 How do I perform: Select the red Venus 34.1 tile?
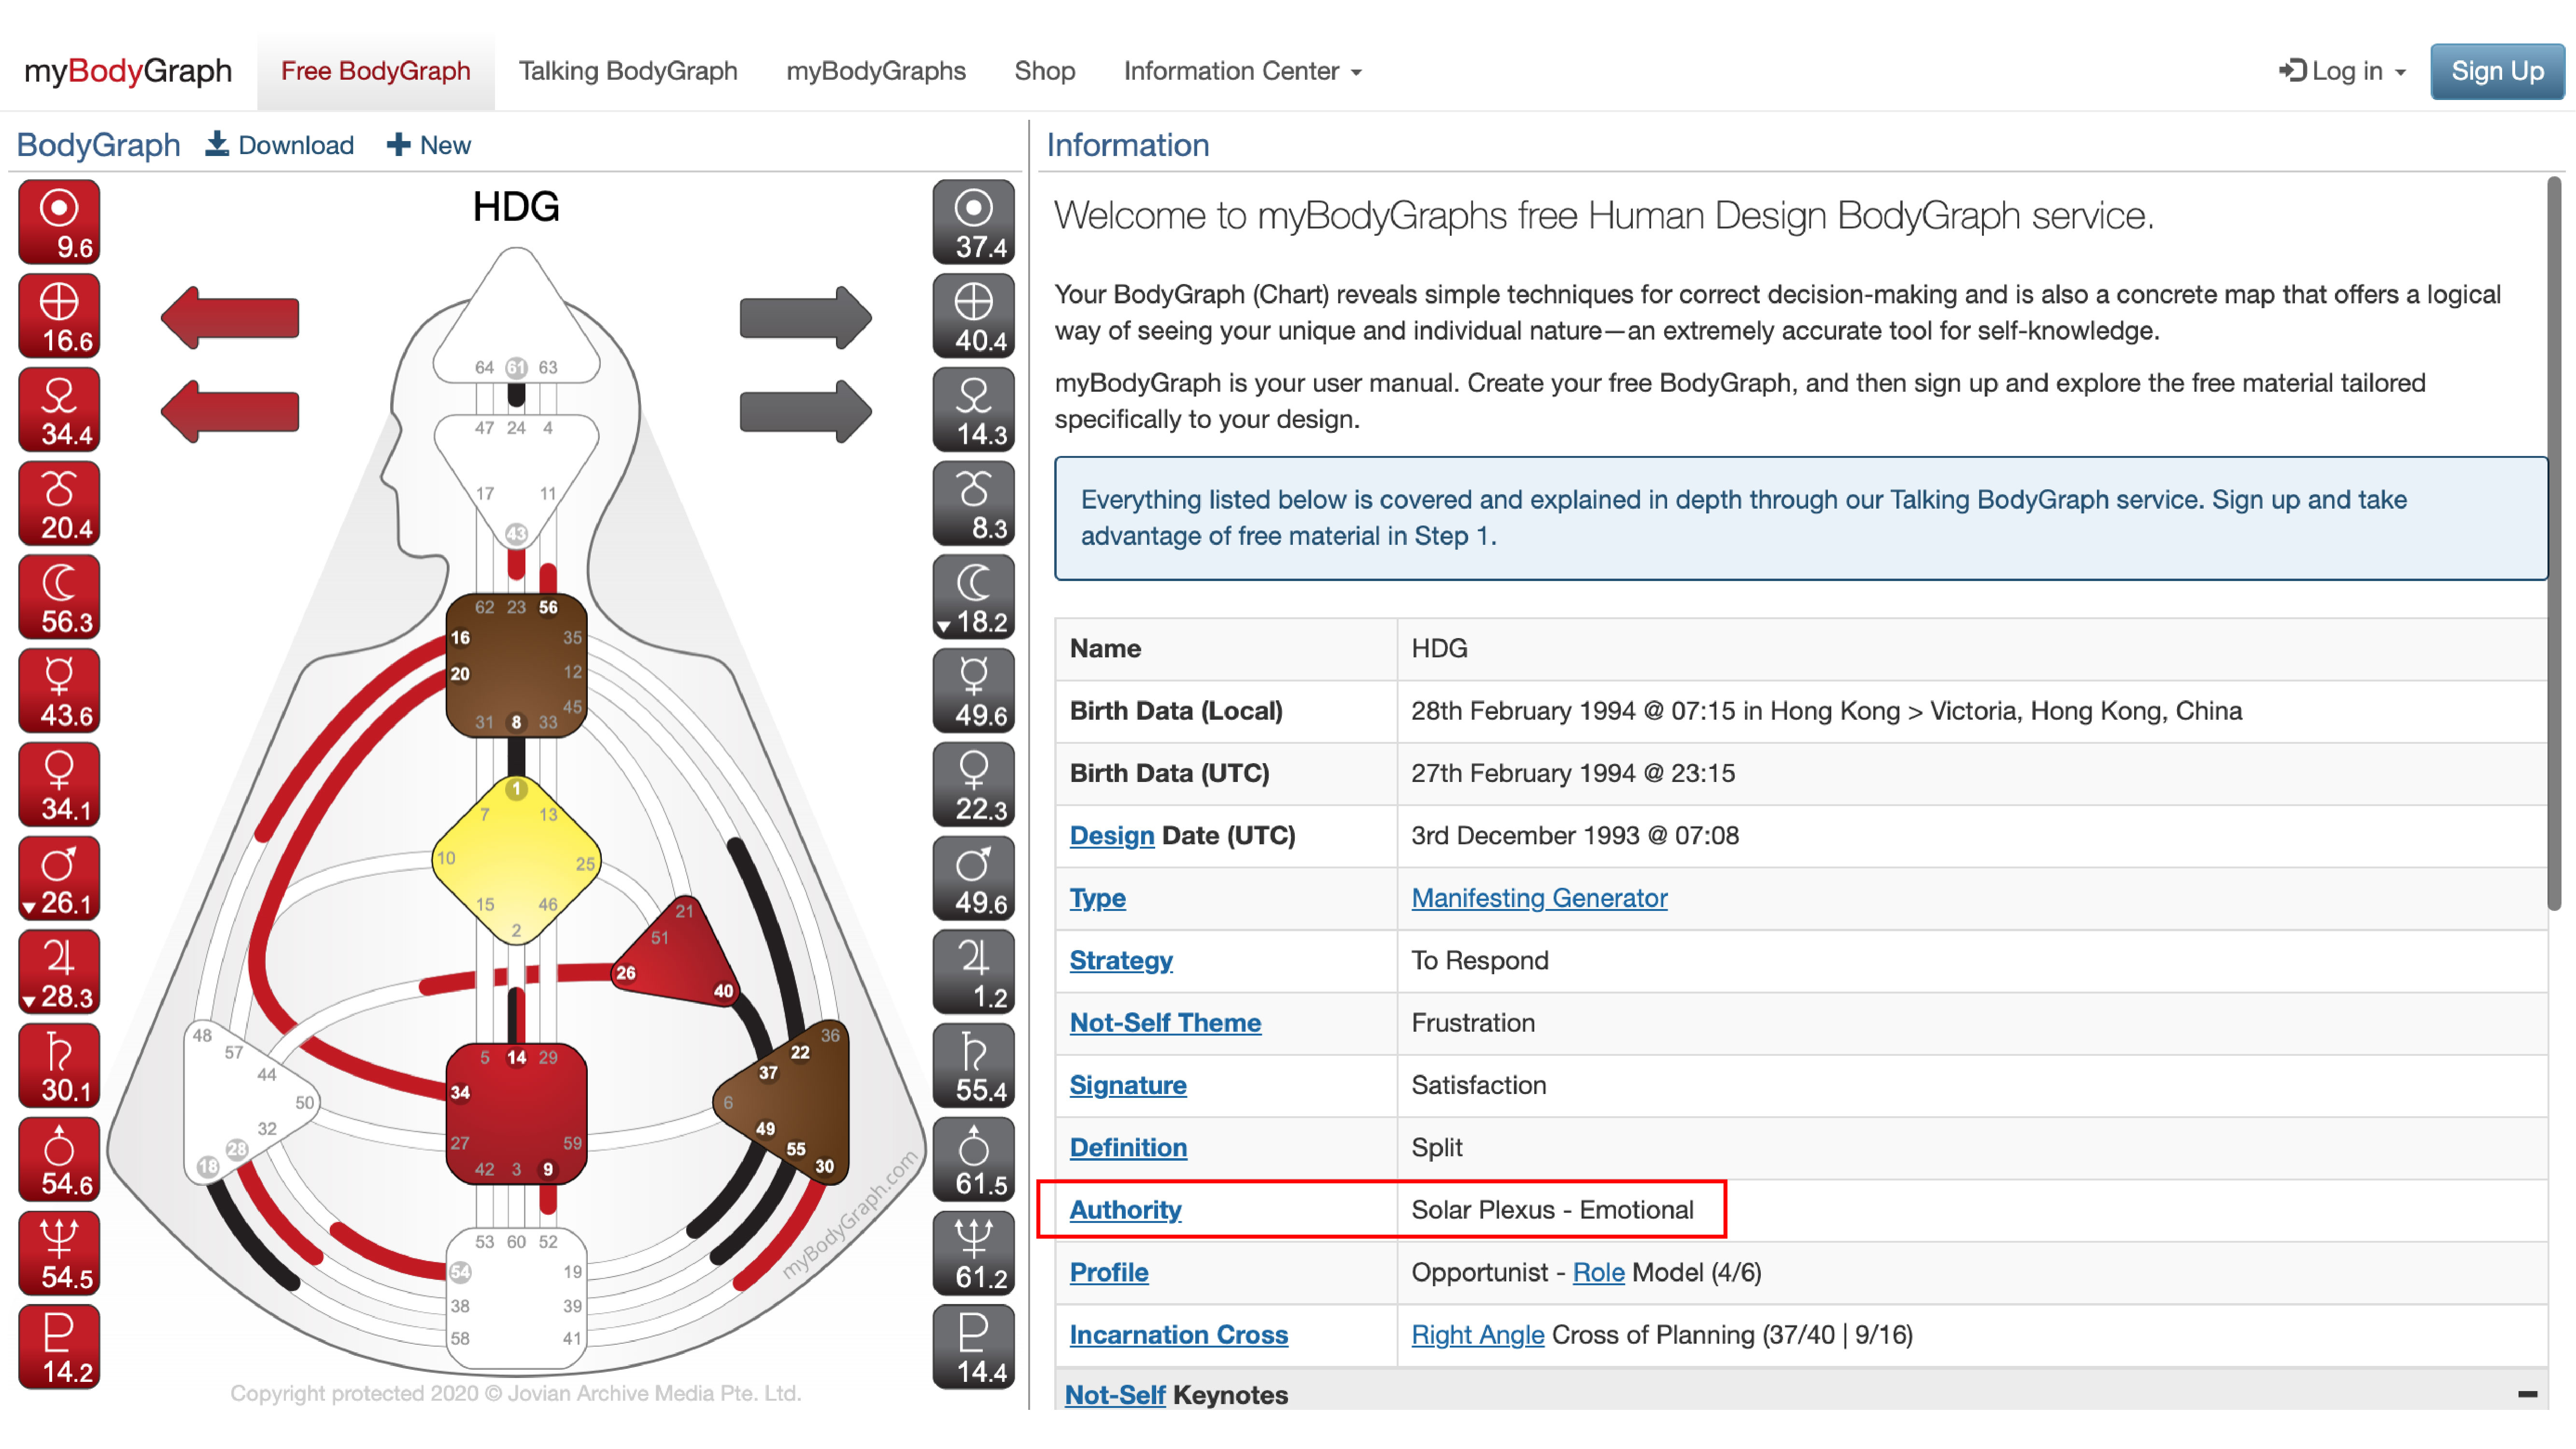(59, 784)
